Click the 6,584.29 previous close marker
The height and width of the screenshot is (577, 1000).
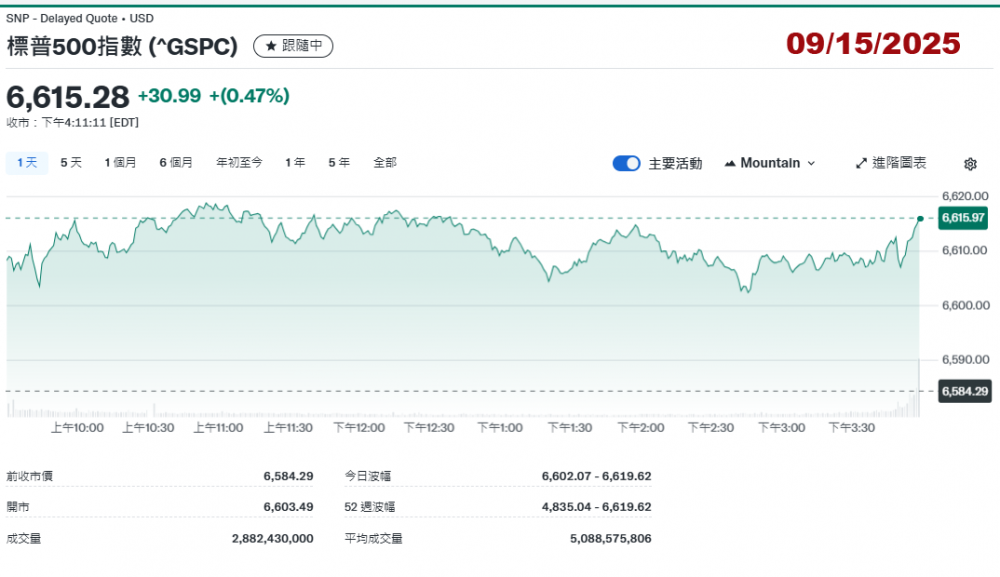(x=963, y=391)
